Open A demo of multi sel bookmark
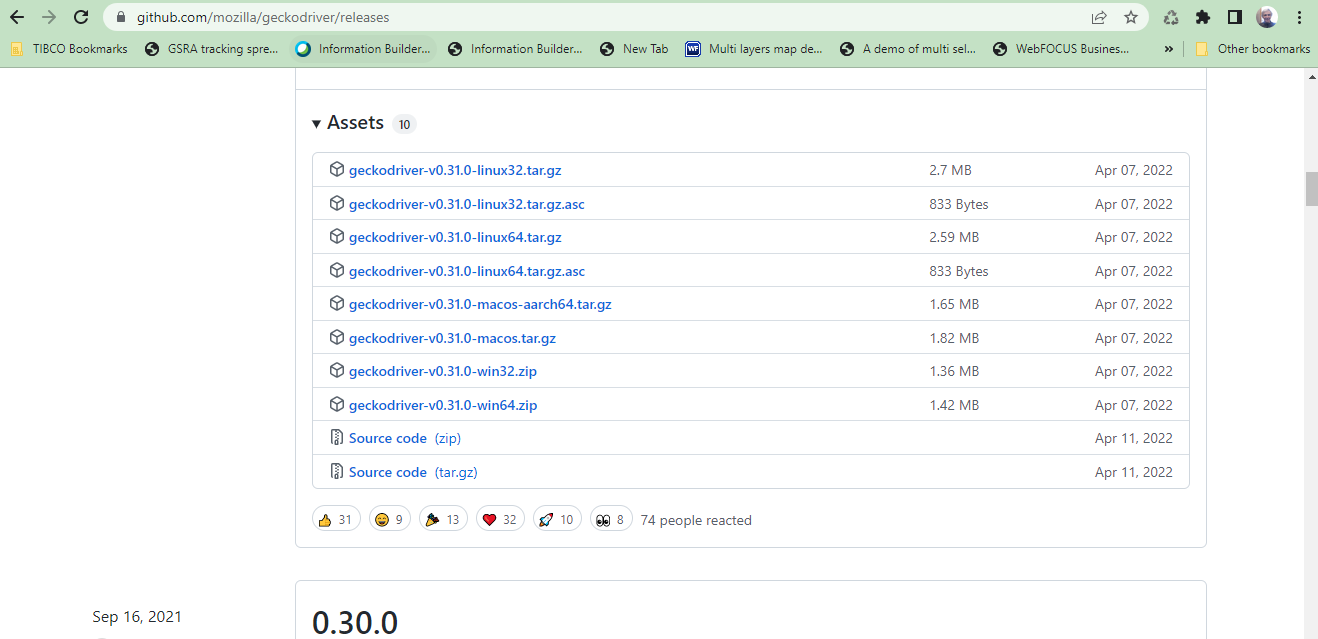The image size is (1318, 639). (x=908, y=48)
